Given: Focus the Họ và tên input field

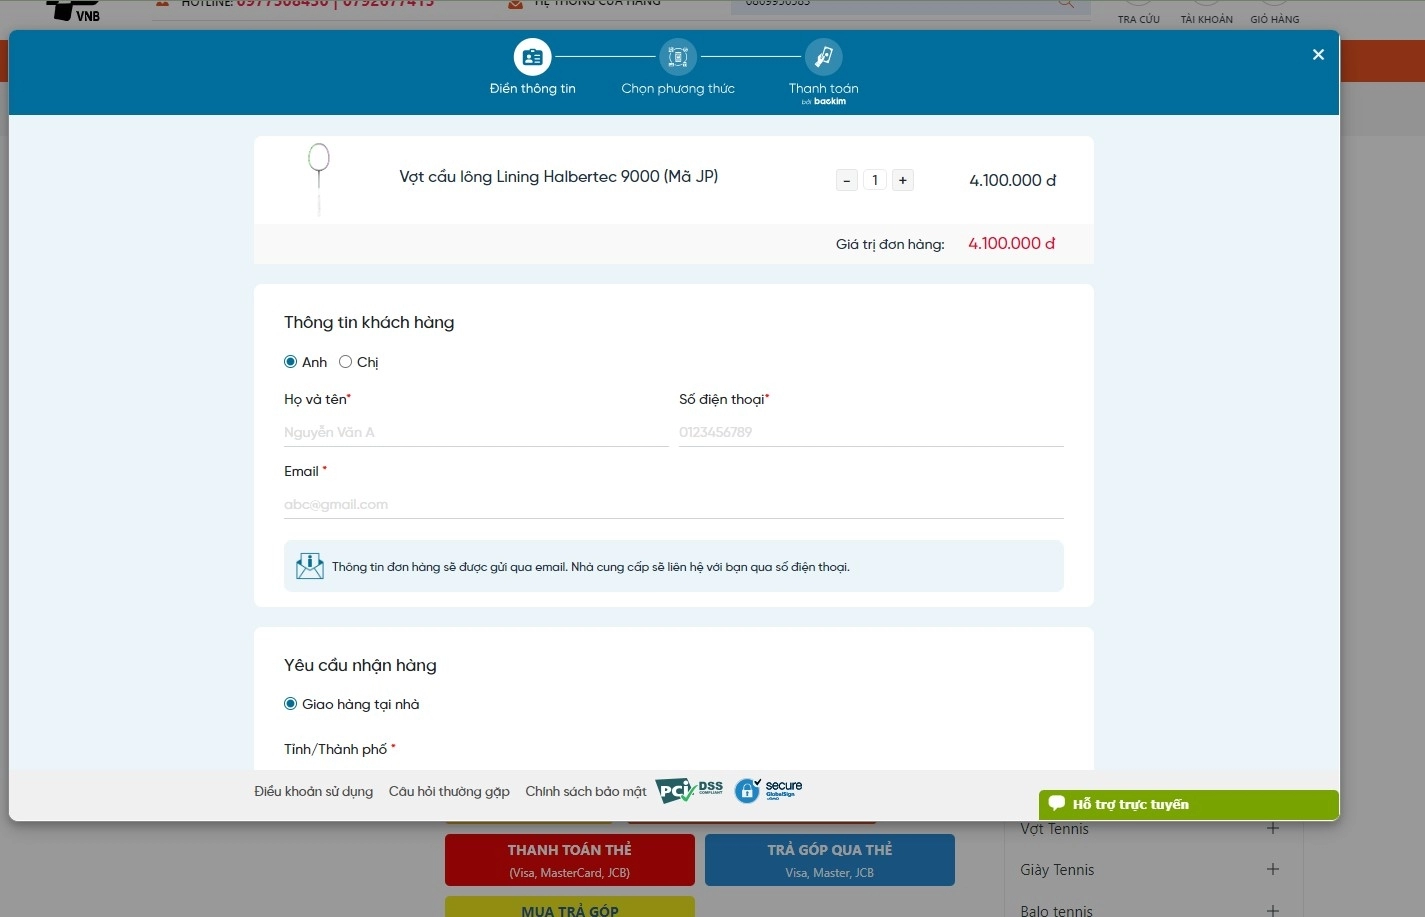Looking at the screenshot, I should [x=476, y=432].
